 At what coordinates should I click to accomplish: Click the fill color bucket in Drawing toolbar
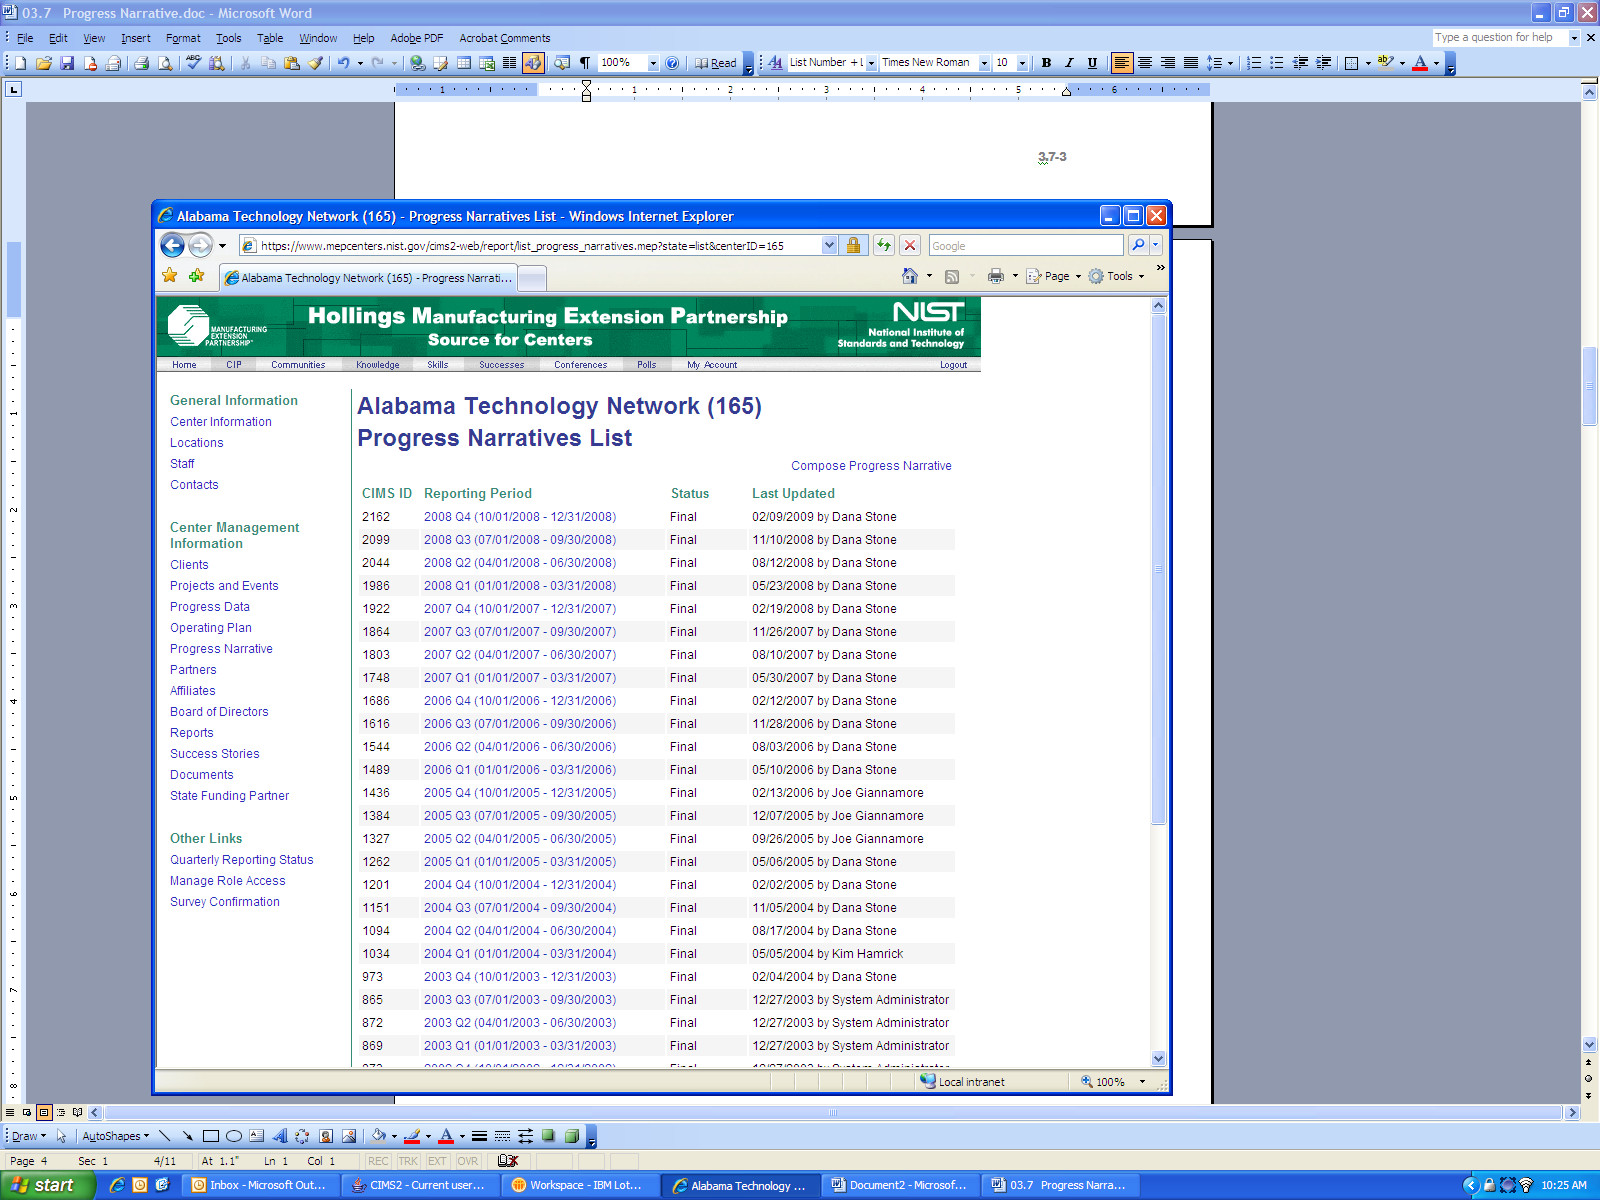[378, 1136]
